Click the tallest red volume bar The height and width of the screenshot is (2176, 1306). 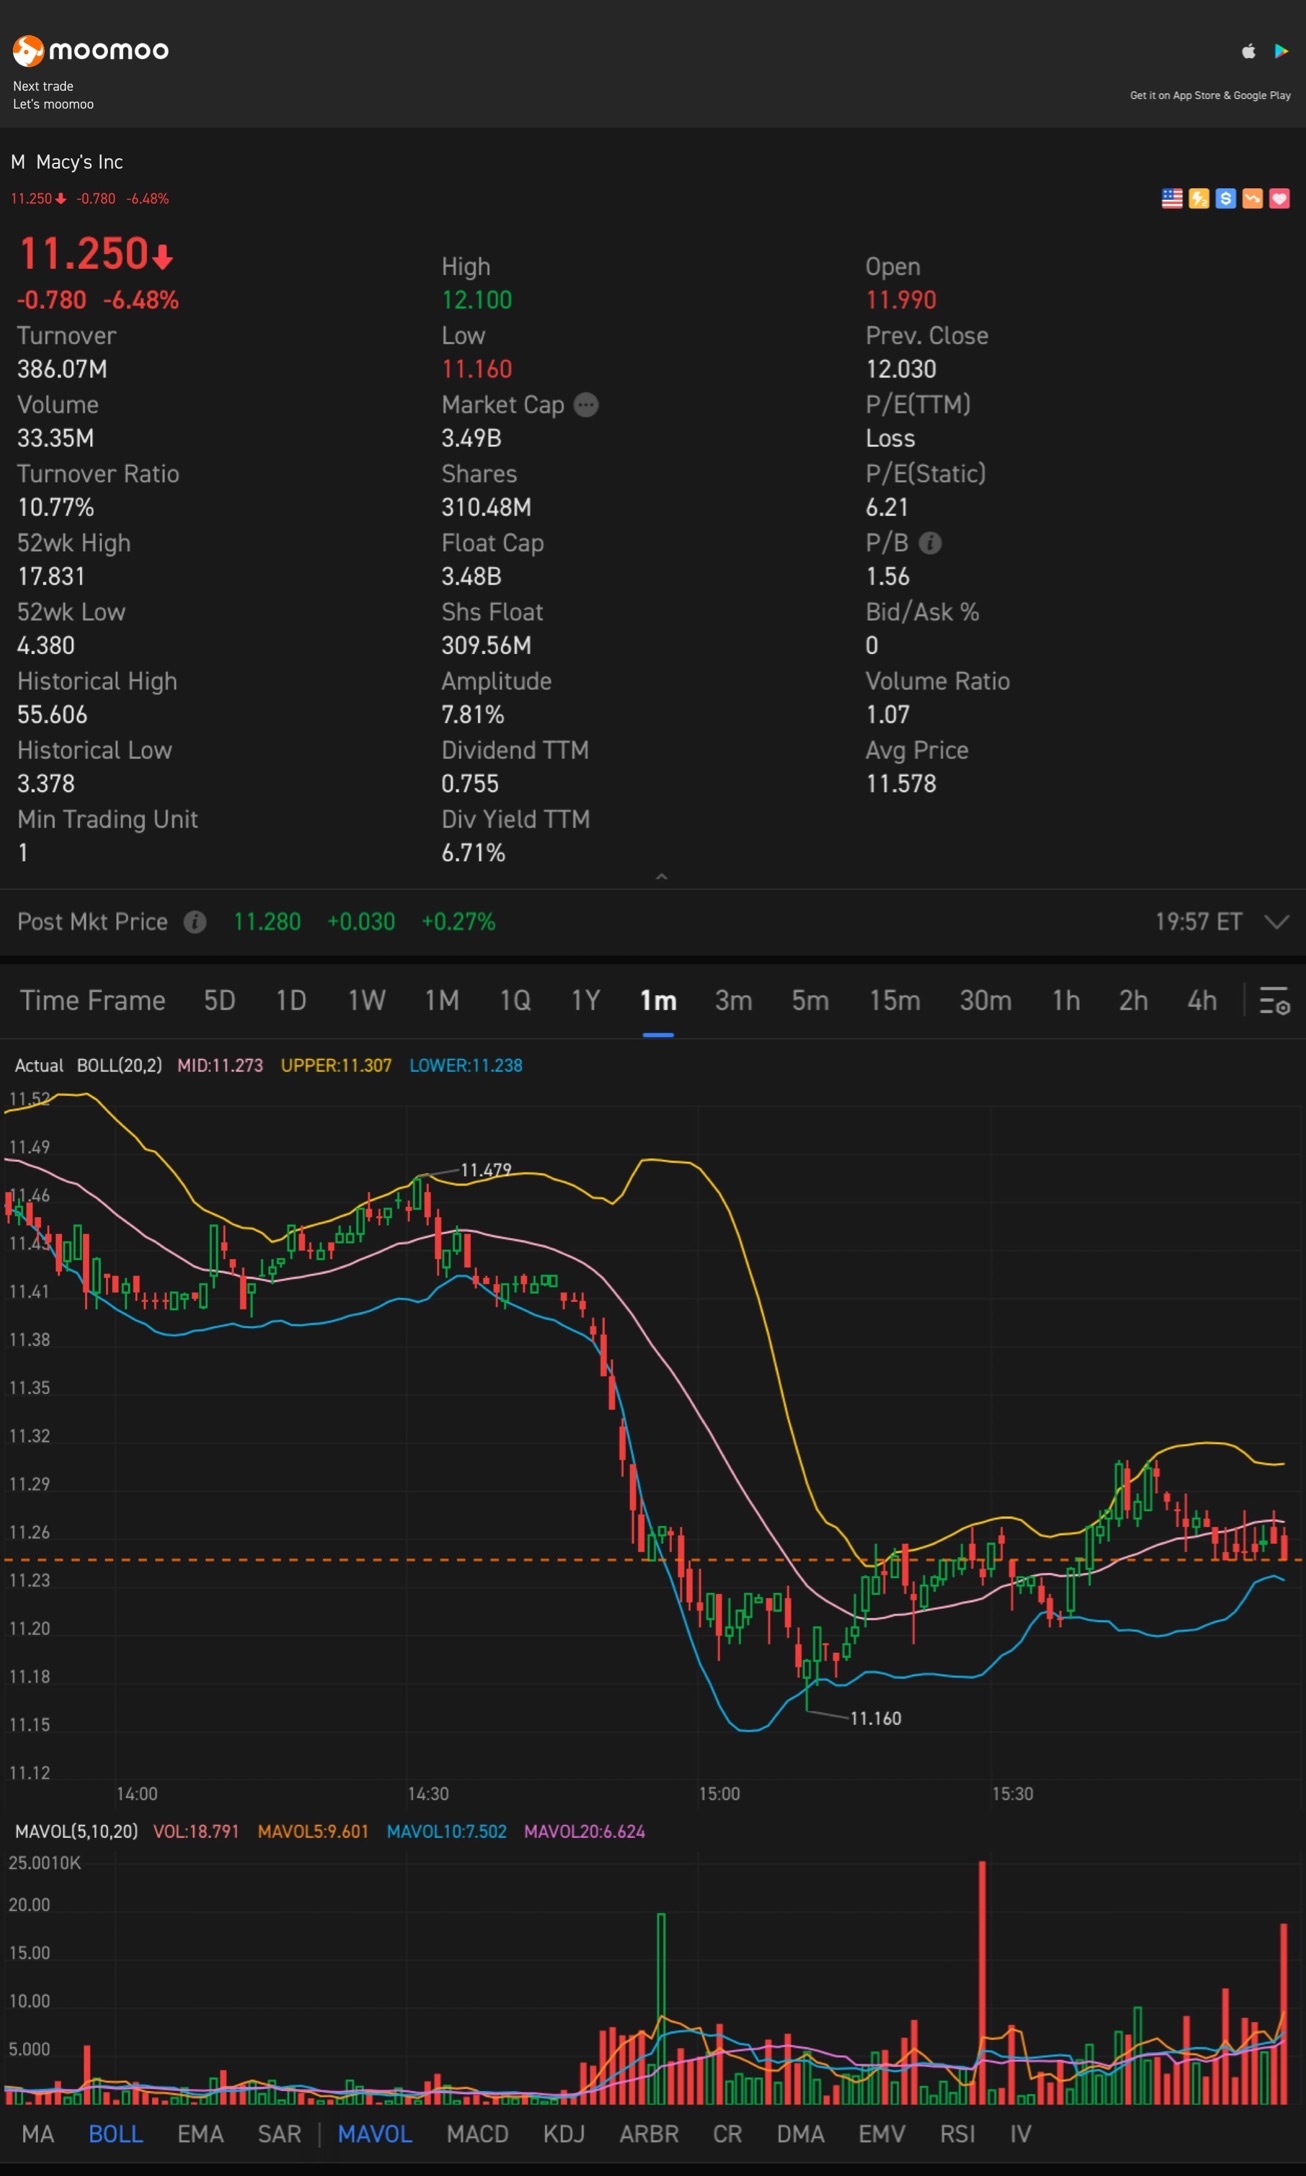tap(982, 1983)
